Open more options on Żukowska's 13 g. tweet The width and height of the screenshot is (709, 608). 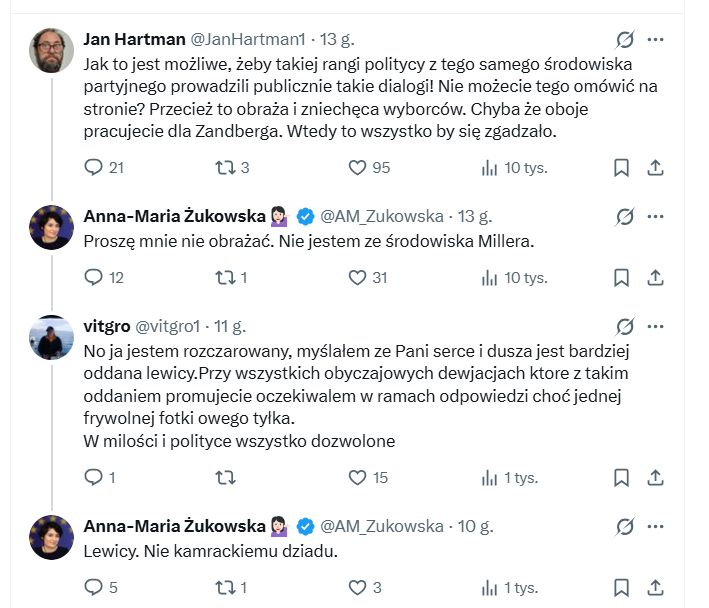tap(656, 216)
